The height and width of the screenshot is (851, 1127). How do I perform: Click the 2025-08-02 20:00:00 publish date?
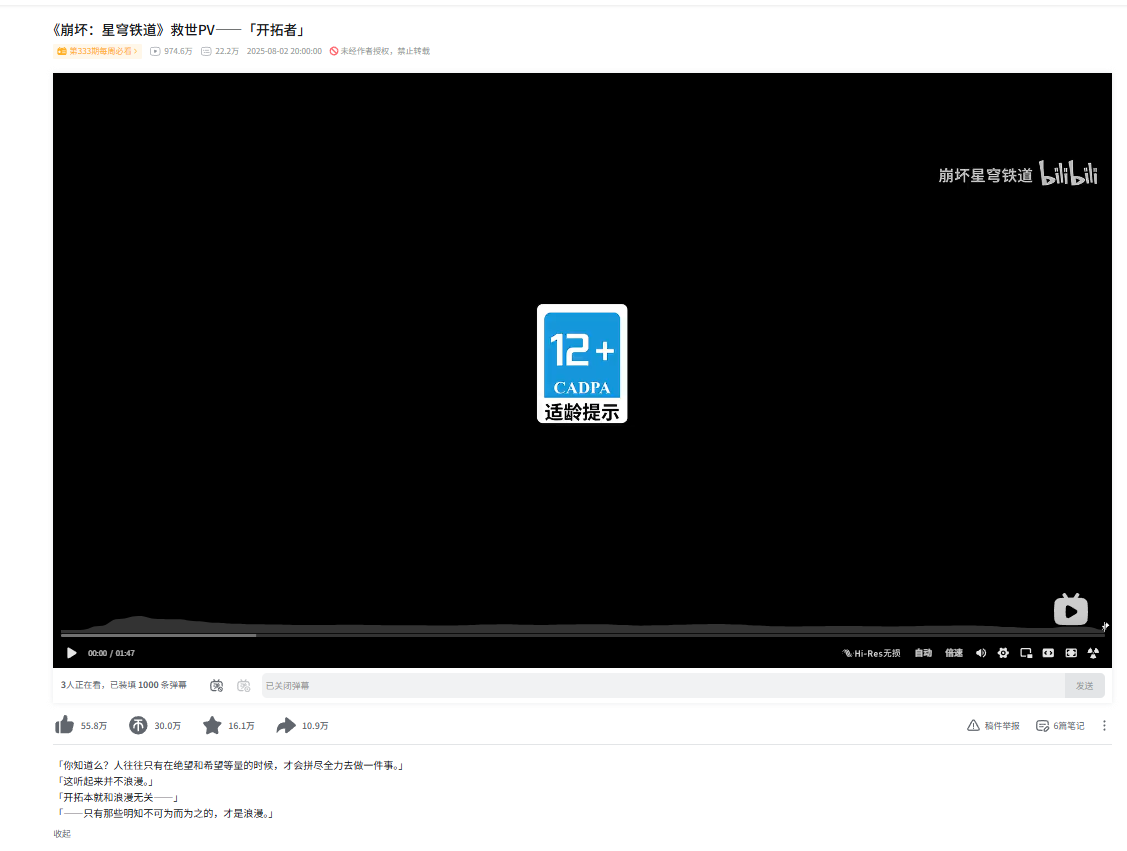[x=284, y=51]
